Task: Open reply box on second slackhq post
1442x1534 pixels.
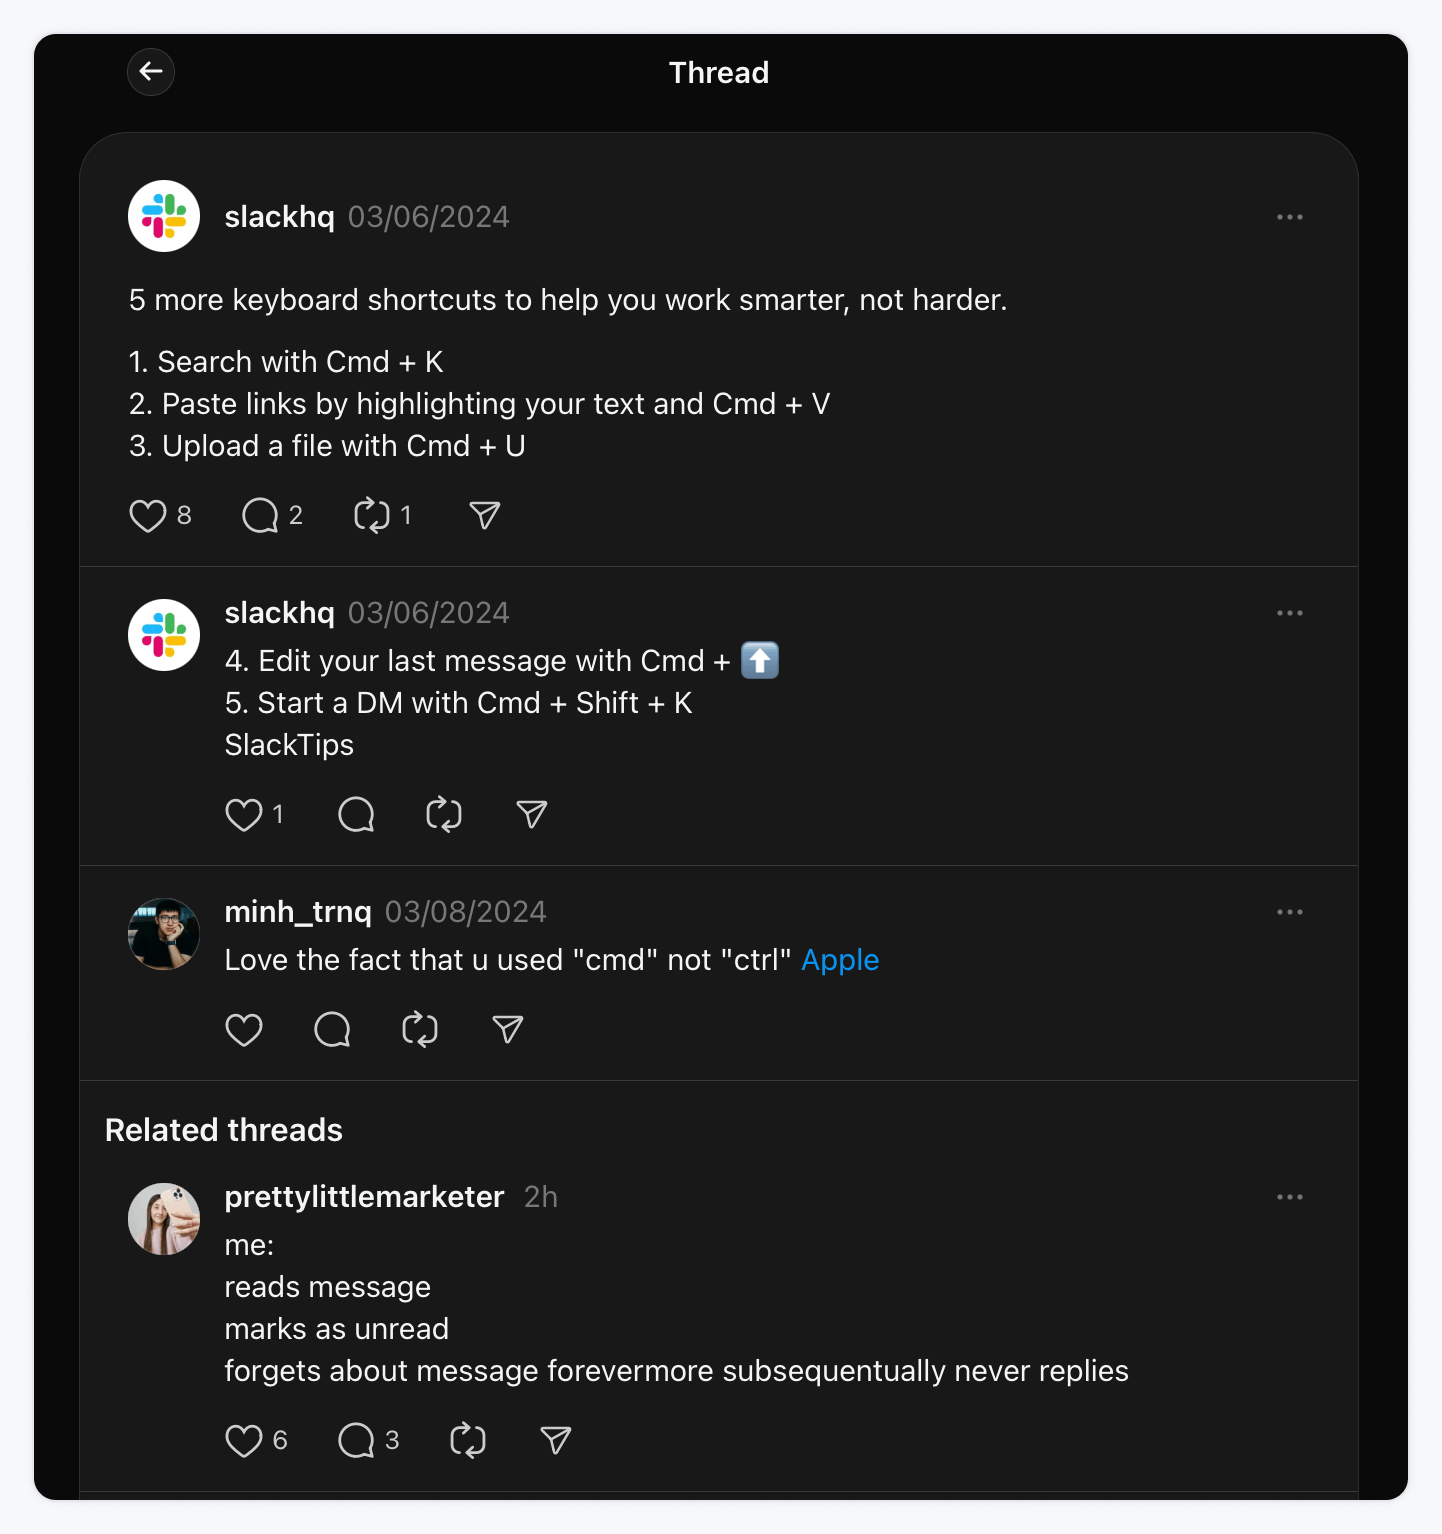Action: click(355, 815)
